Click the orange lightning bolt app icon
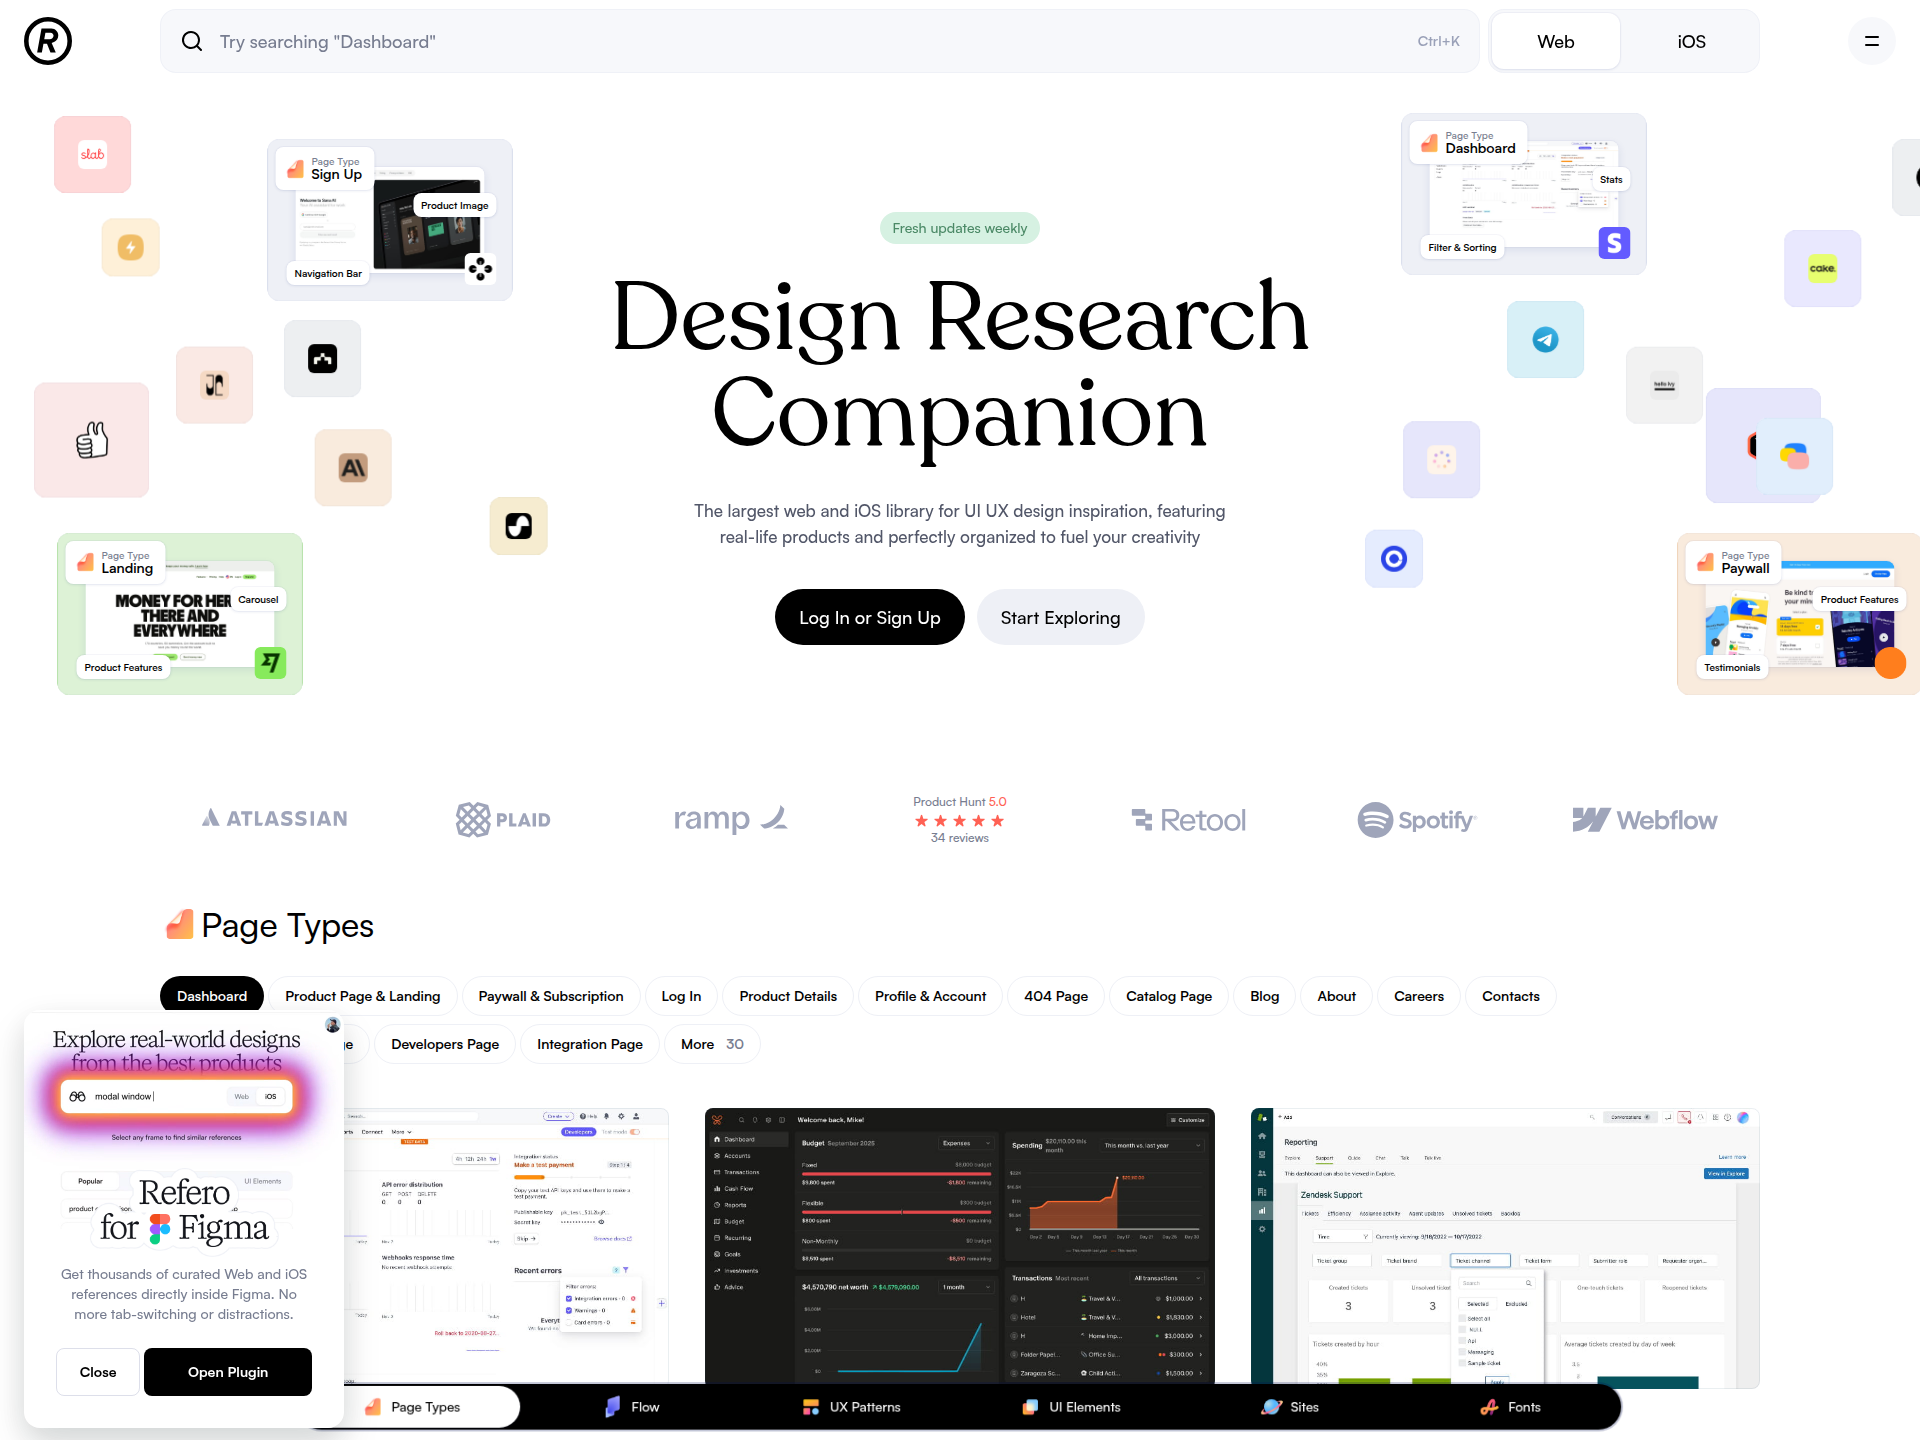The width and height of the screenshot is (1920, 1440). pos(131,247)
